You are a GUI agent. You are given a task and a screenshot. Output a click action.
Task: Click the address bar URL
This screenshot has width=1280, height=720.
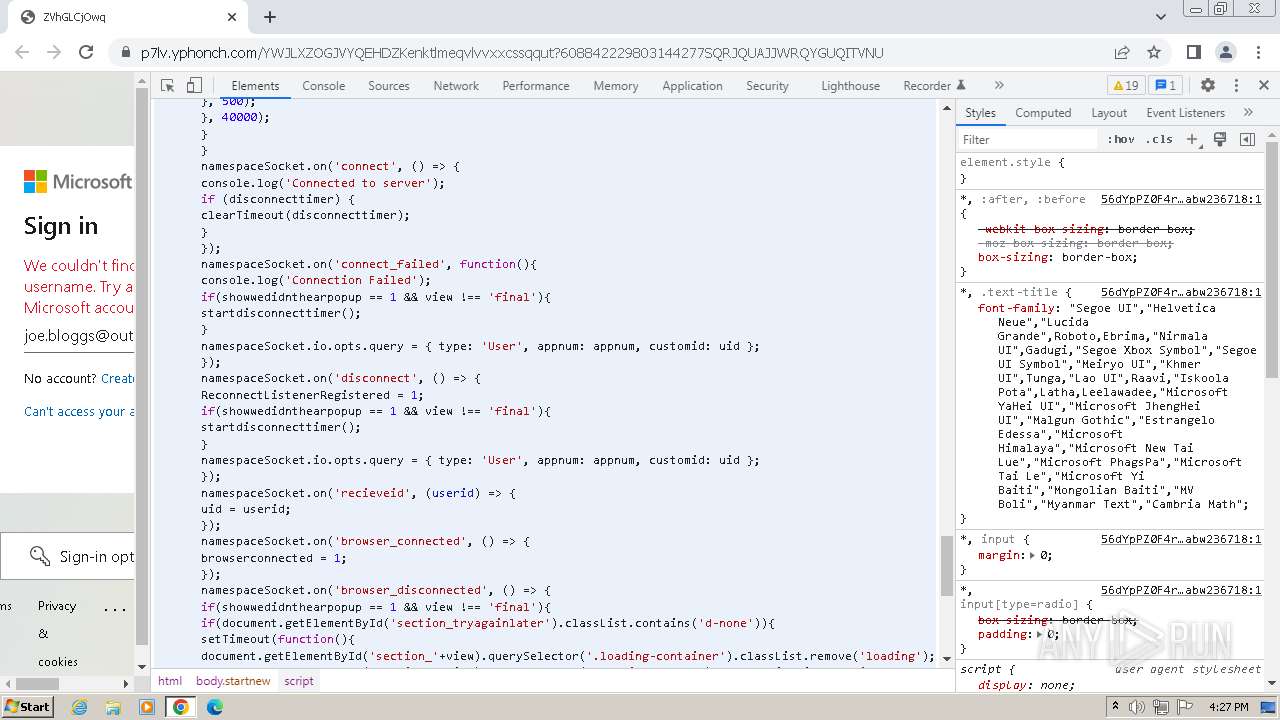pos(512,53)
